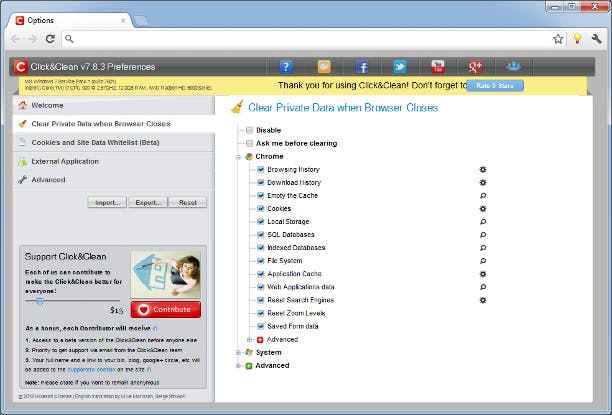Adjust the contribution amount slider
The image size is (612, 415).
(x=40, y=301)
